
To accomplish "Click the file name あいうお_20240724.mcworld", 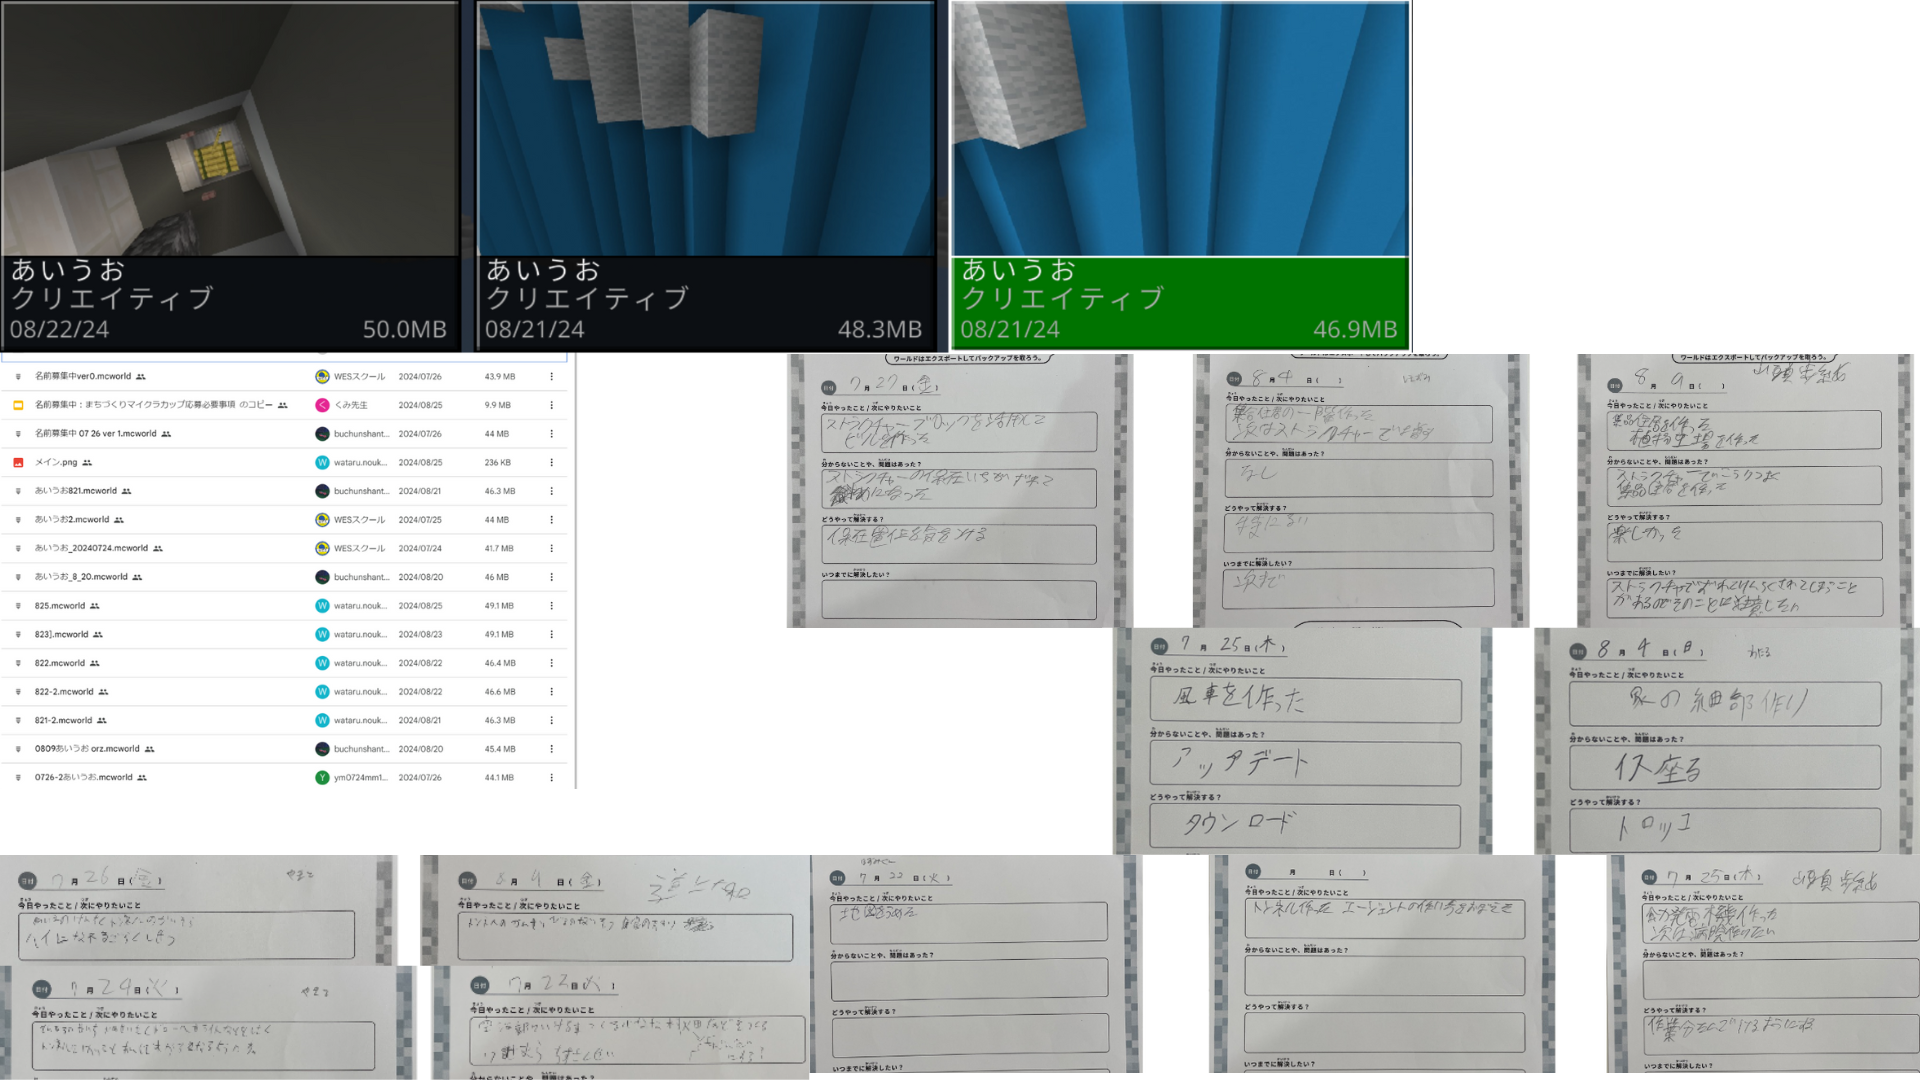I will tap(91, 549).
